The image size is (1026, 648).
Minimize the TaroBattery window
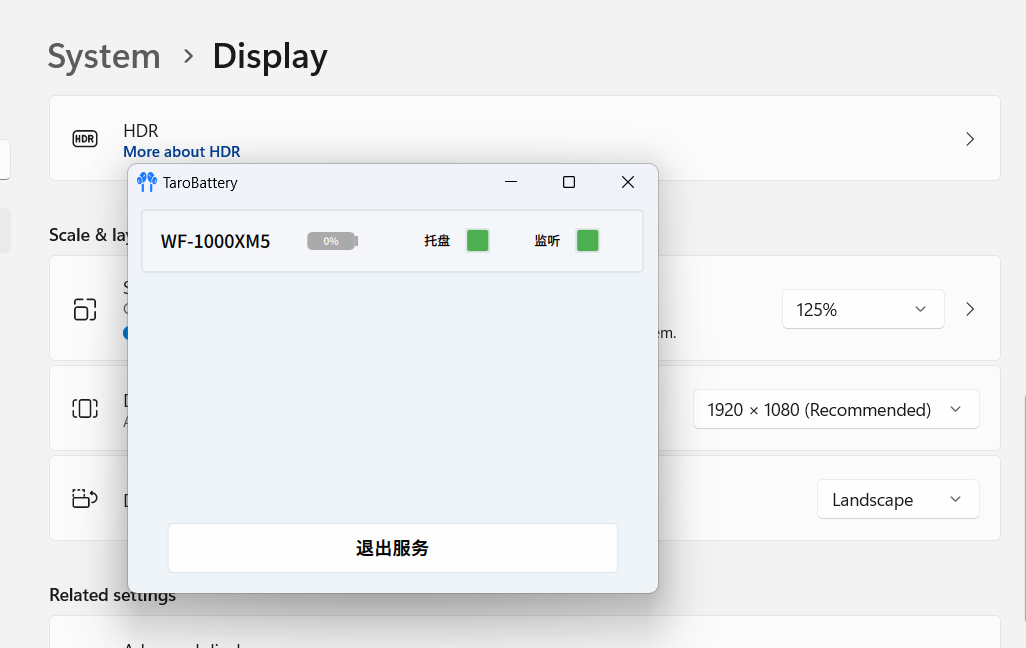(x=511, y=182)
